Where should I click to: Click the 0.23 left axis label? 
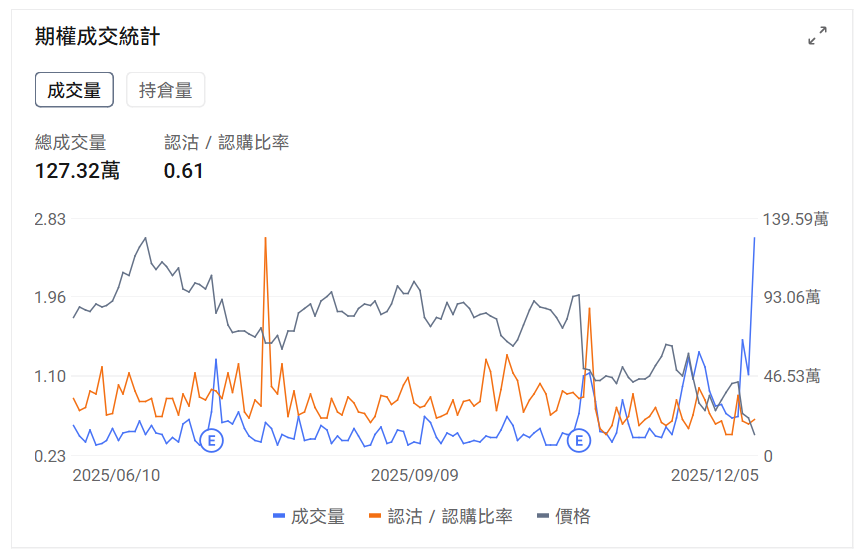(50, 456)
